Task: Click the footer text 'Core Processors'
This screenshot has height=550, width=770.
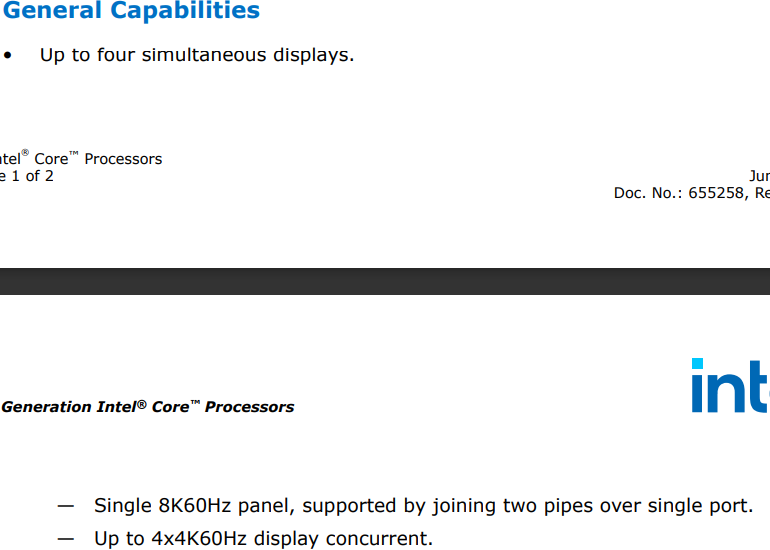Action: pyautogui.click(x=98, y=159)
